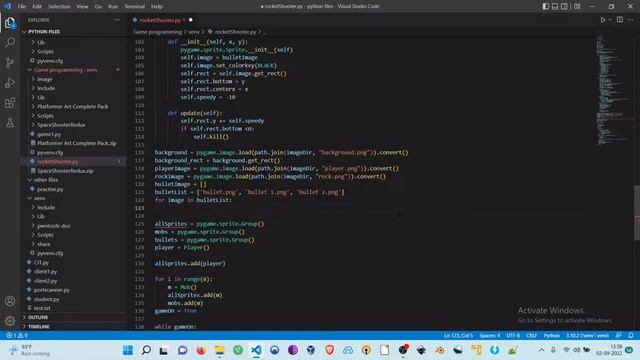
Task: Open test.txt file
Action: [73, 308]
